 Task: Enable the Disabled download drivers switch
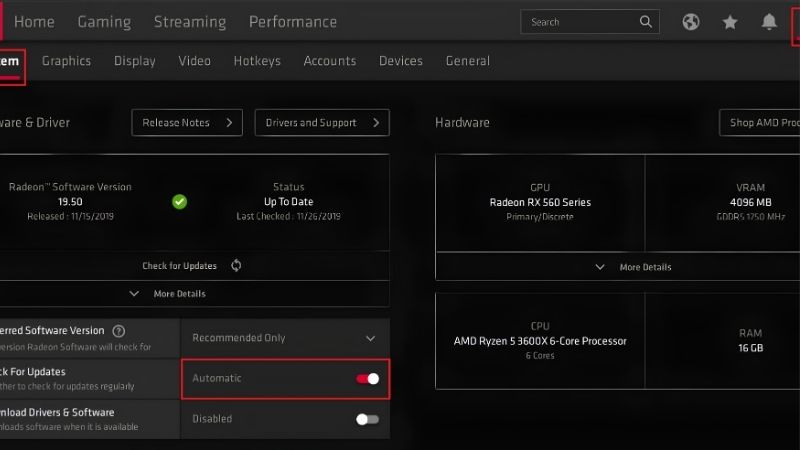click(x=367, y=419)
